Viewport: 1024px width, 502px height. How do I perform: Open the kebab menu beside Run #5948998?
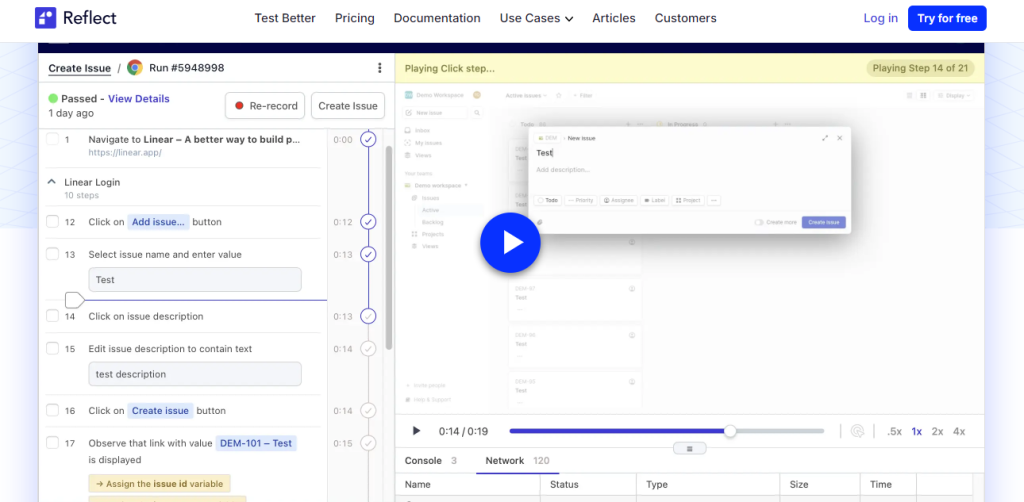click(379, 68)
